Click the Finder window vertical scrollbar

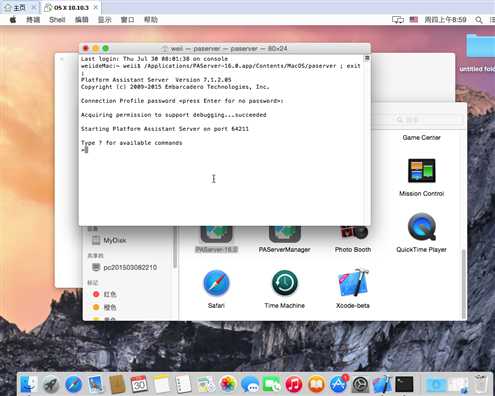[x=463, y=283]
